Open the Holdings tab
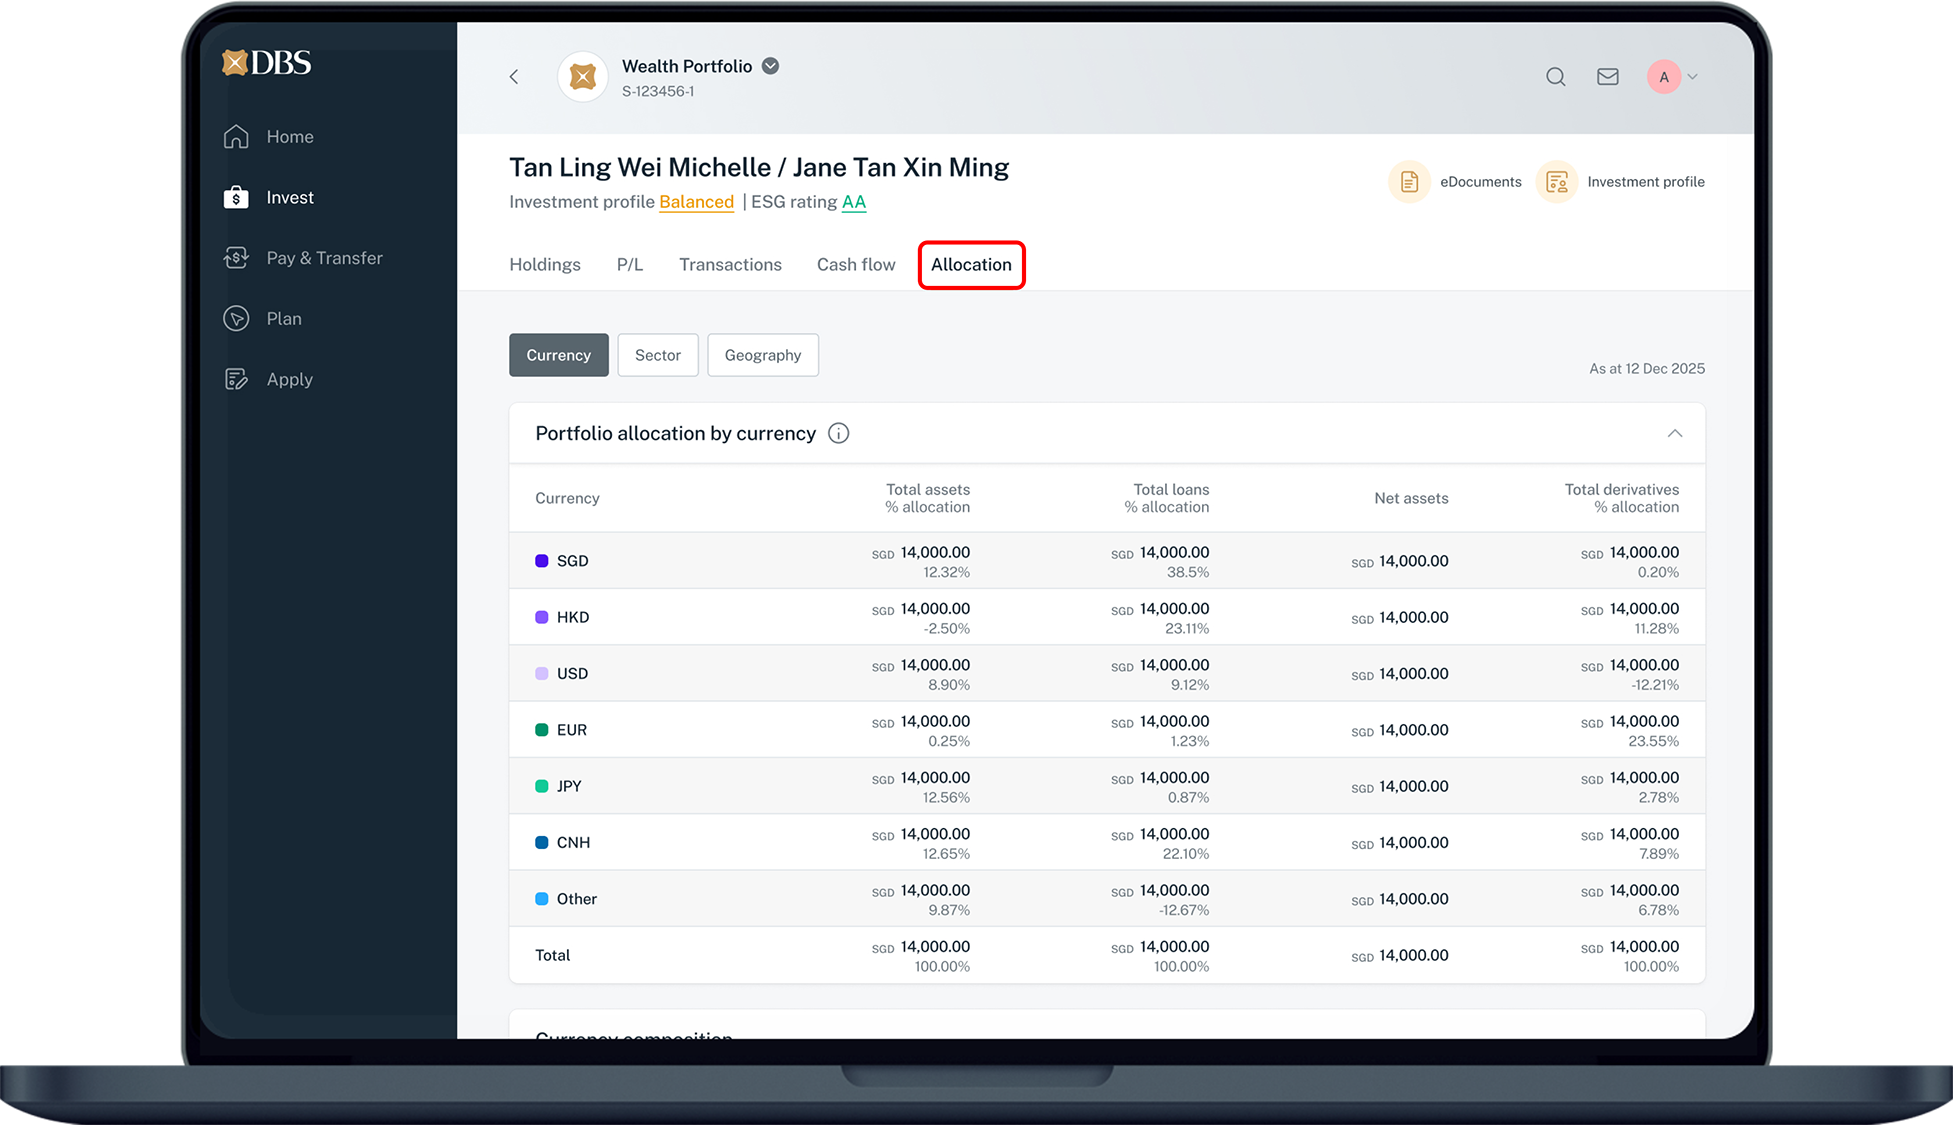This screenshot has height=1125, width=1953. [x=544, y=265]
